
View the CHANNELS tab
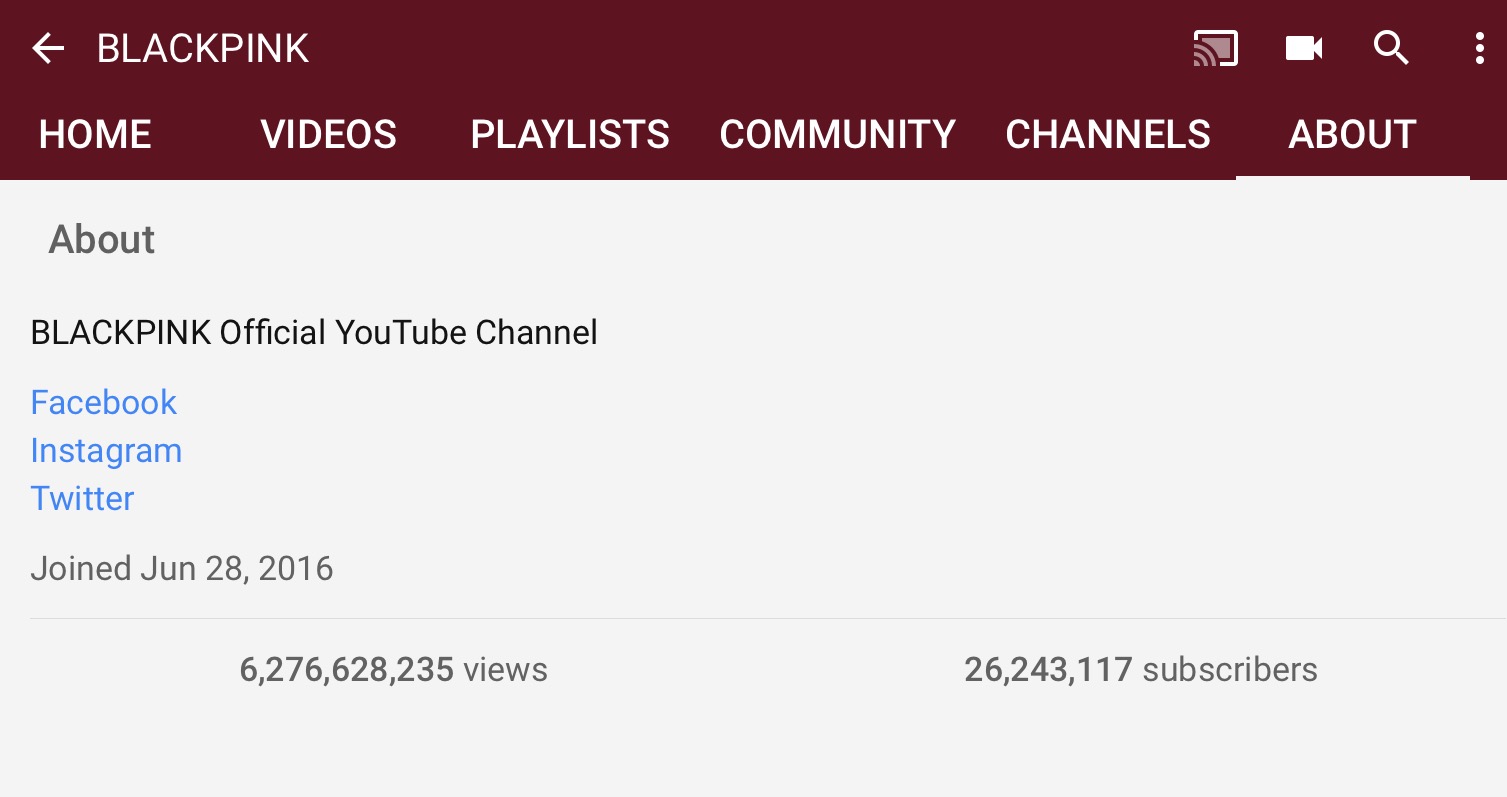tap(1108, 135)
